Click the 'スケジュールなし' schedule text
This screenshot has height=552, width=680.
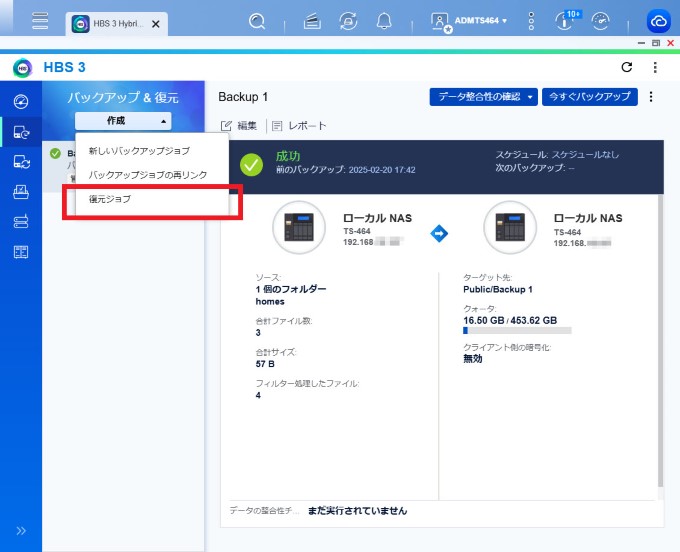585,154
